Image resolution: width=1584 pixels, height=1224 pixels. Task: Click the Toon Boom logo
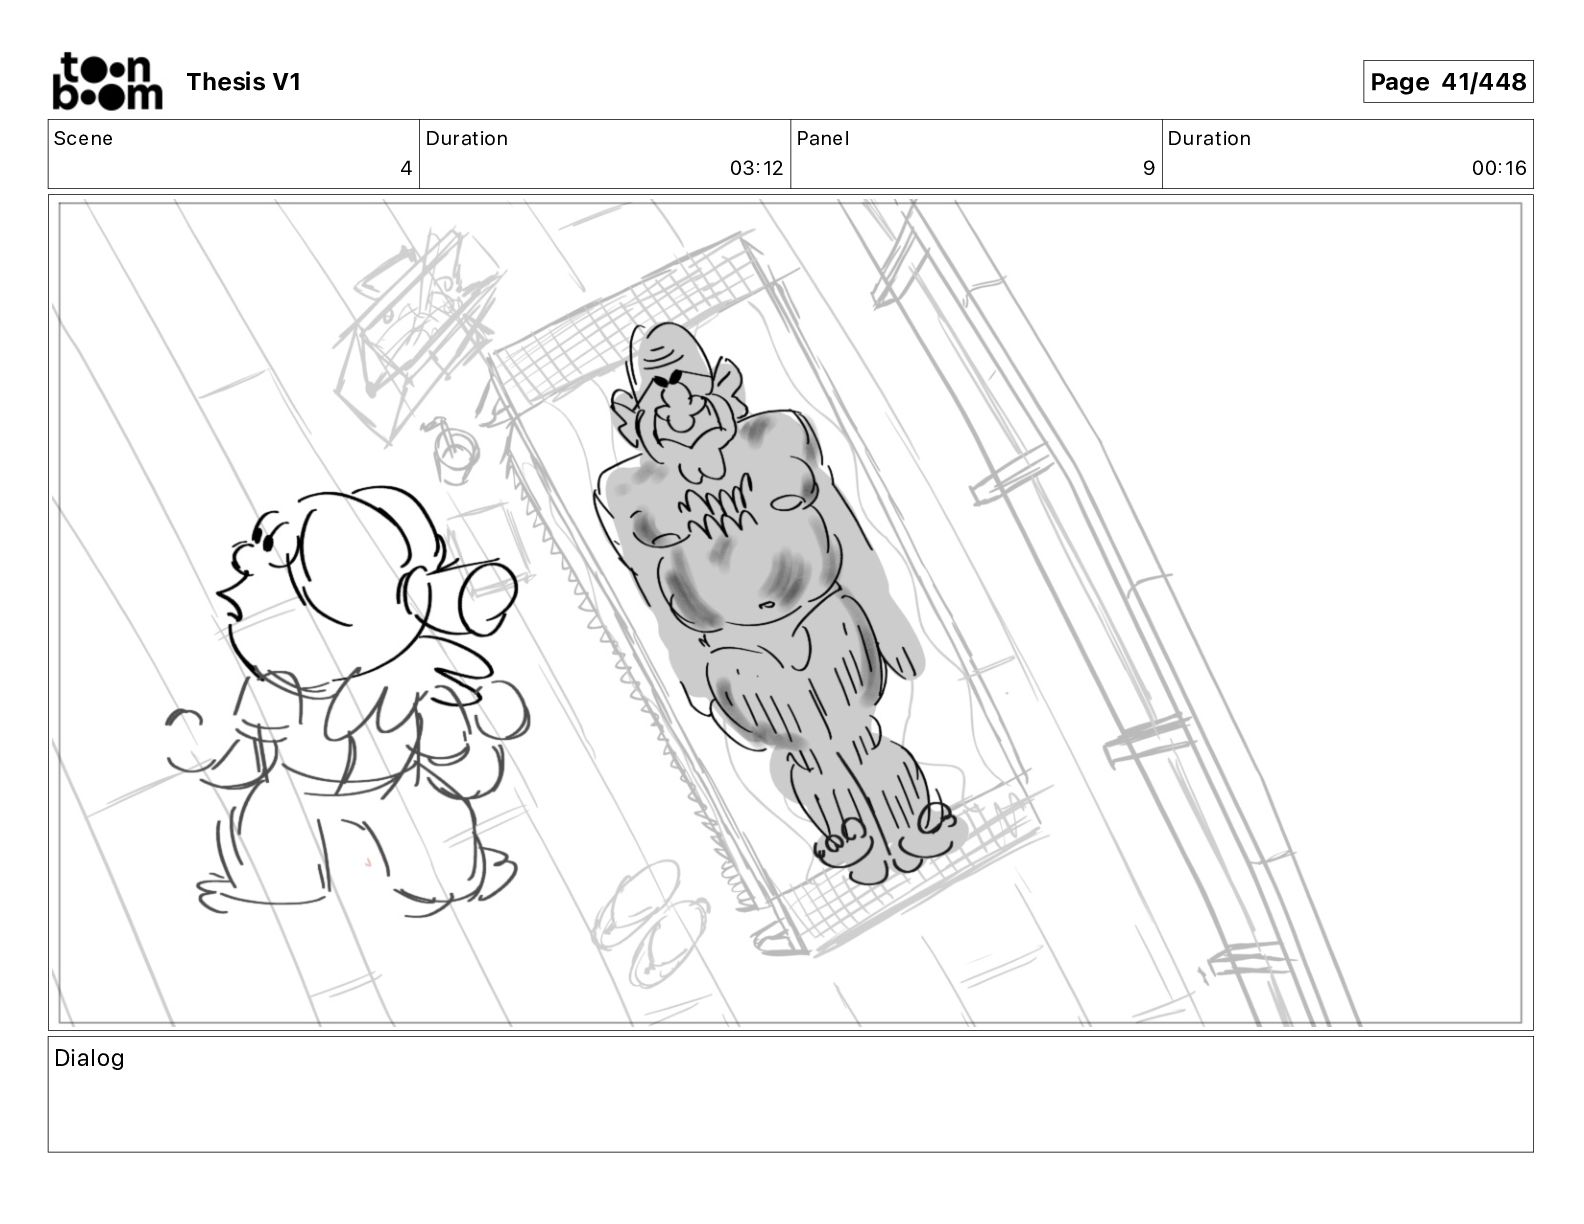pos(107,81)
